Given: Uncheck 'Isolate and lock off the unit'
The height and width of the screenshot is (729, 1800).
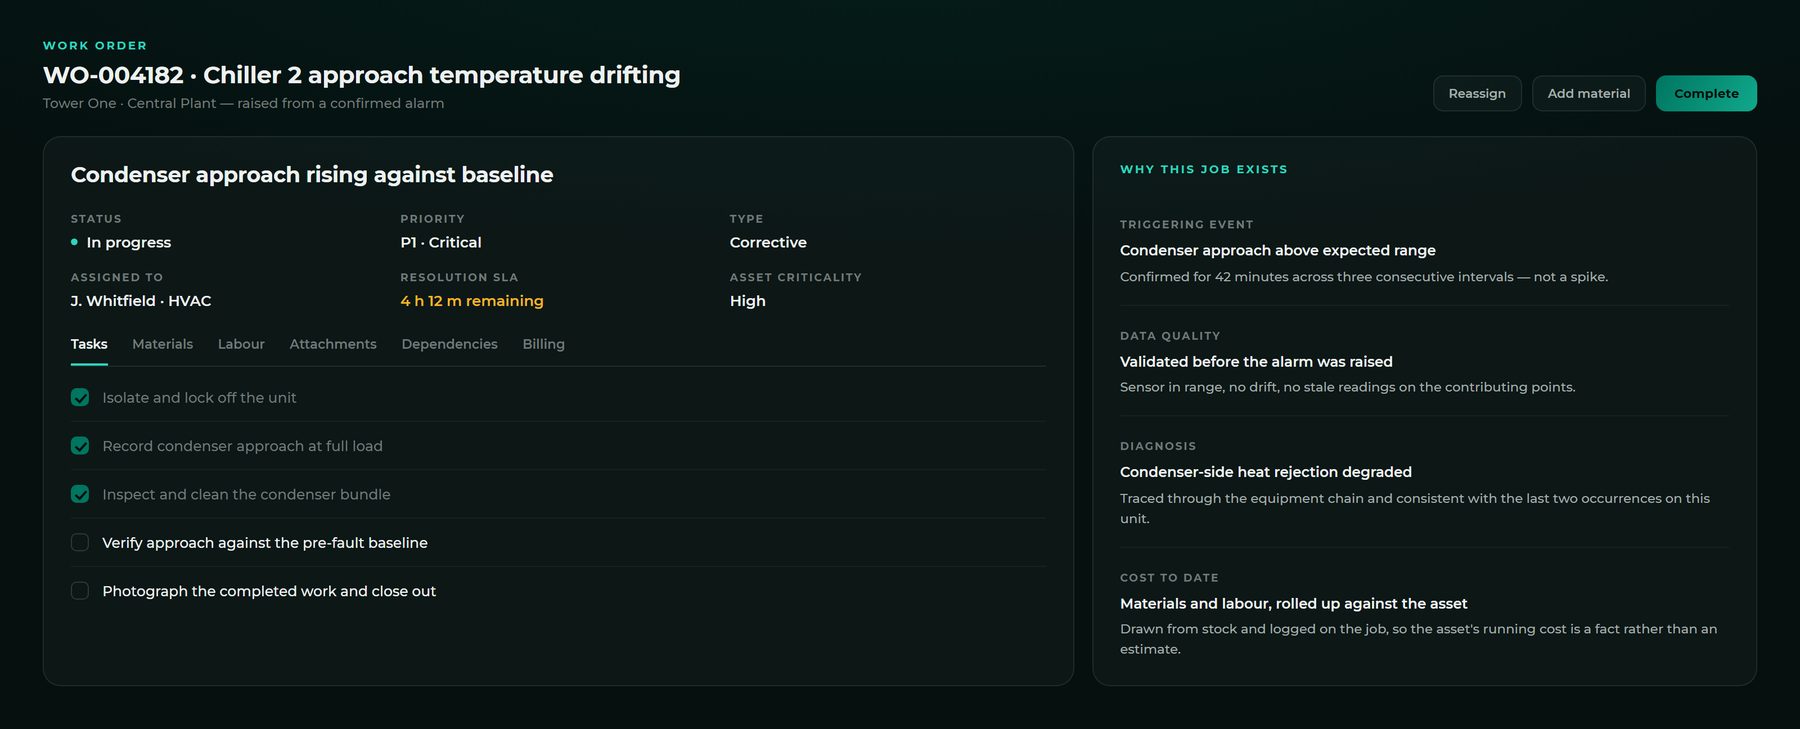Looking at the screenshot, I should click(80, 397).
